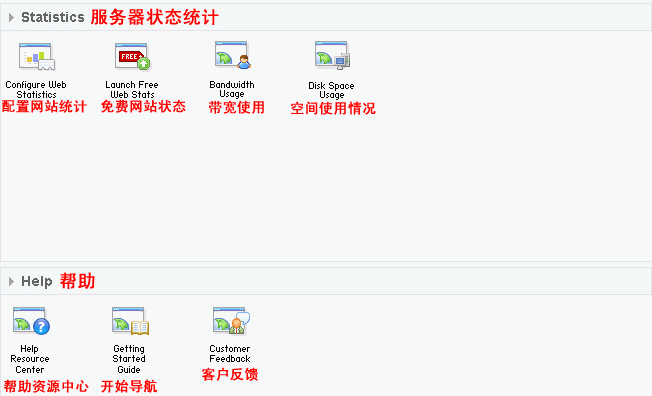Click the Configure Web Statistics text link
Viewport: 652px width, 396px height.
click(x=36, y=90)
